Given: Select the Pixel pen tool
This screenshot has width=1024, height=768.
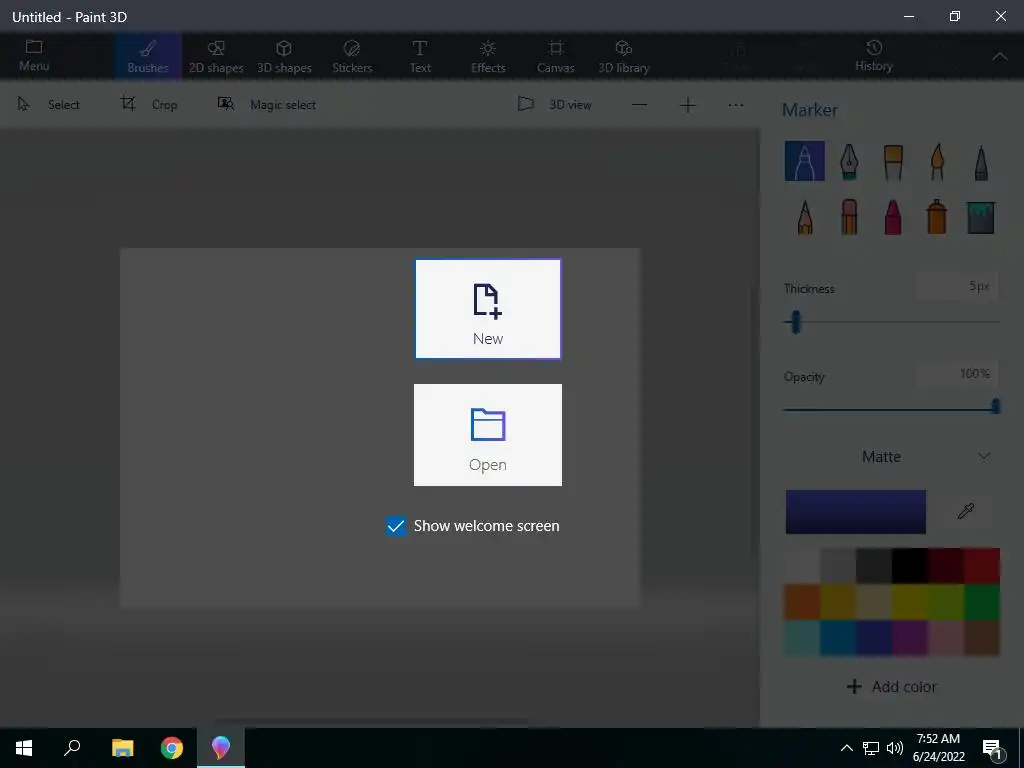Looking at the screenshot, I should [981, 161].
